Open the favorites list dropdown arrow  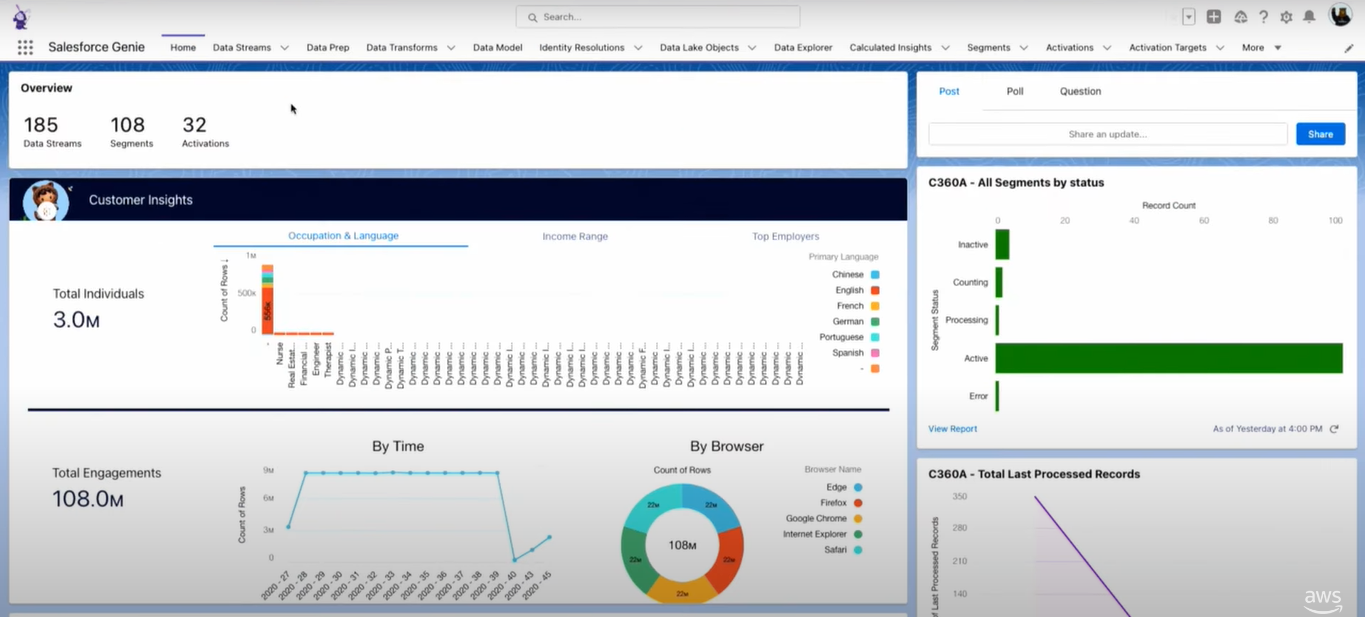[1189, 17]
